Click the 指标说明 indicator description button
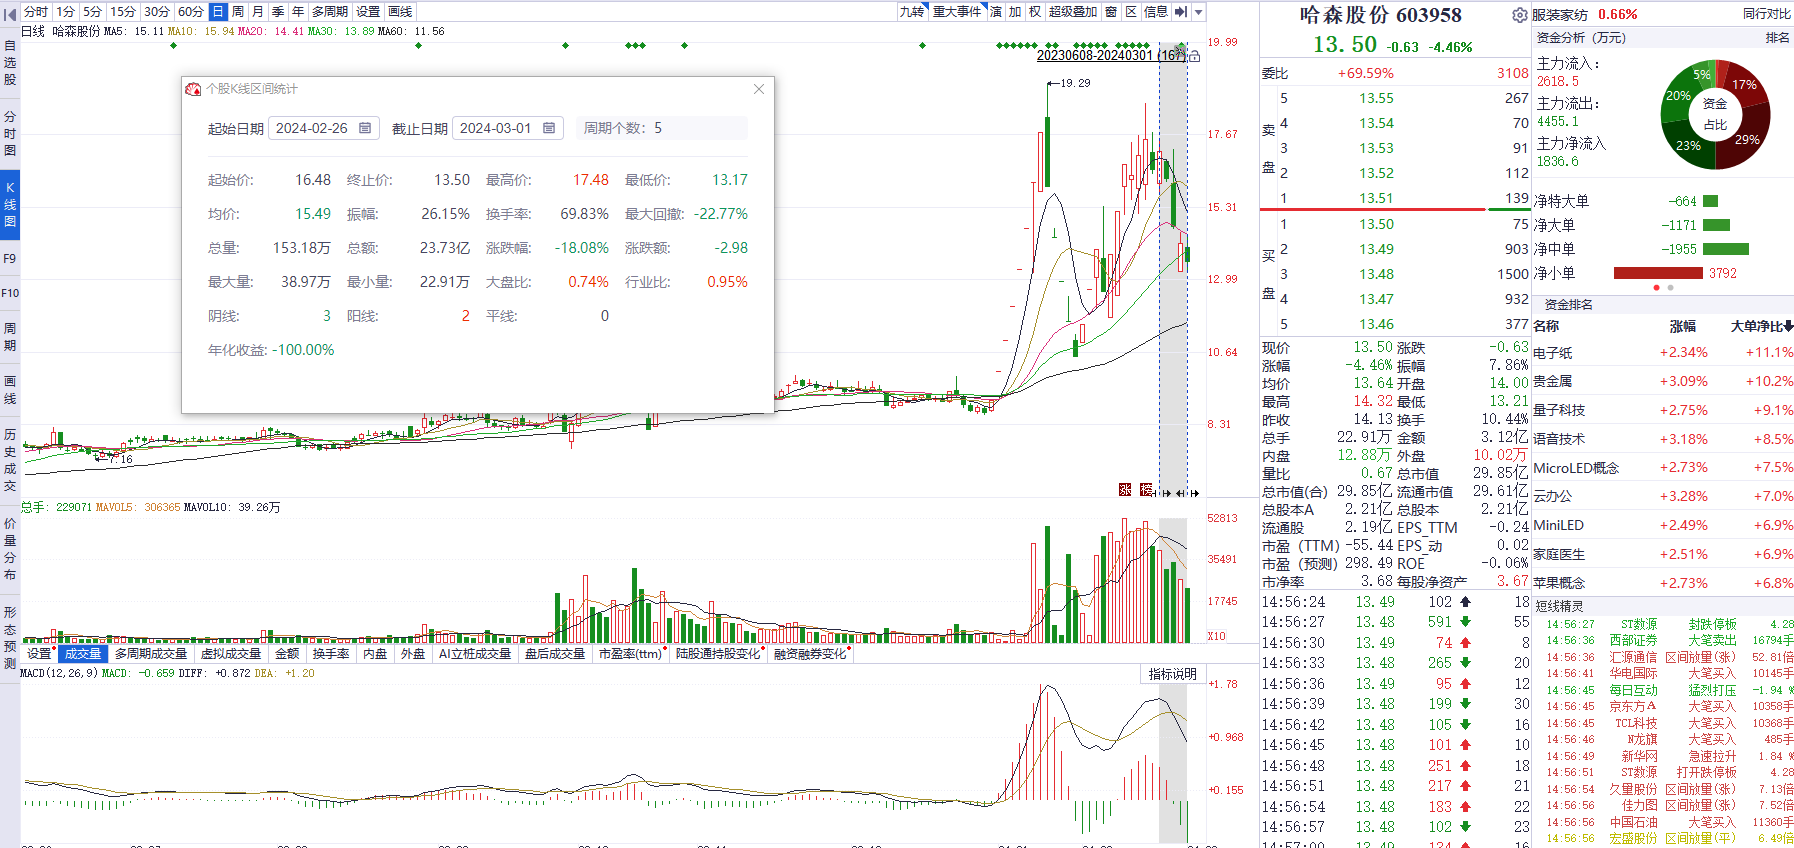Screen dimensions: 1794x848 pos(1172,674)
